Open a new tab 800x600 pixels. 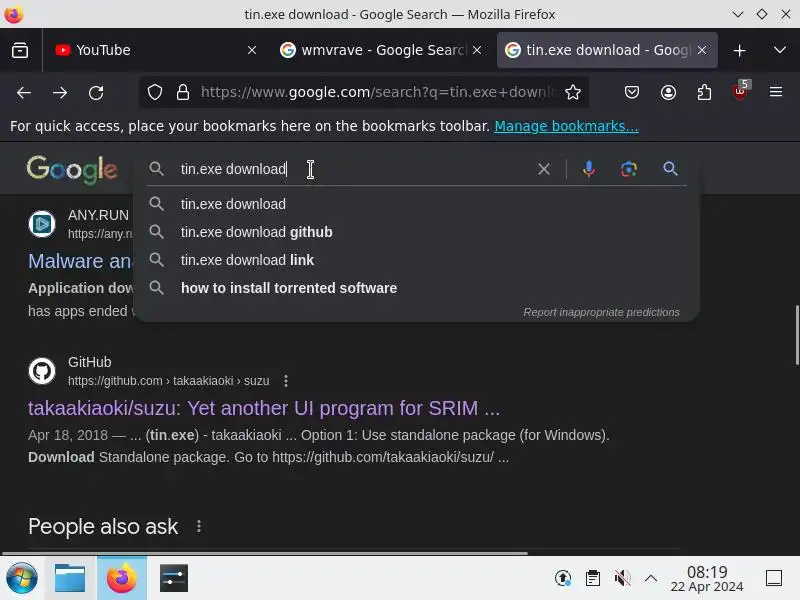tap(739, 51)
